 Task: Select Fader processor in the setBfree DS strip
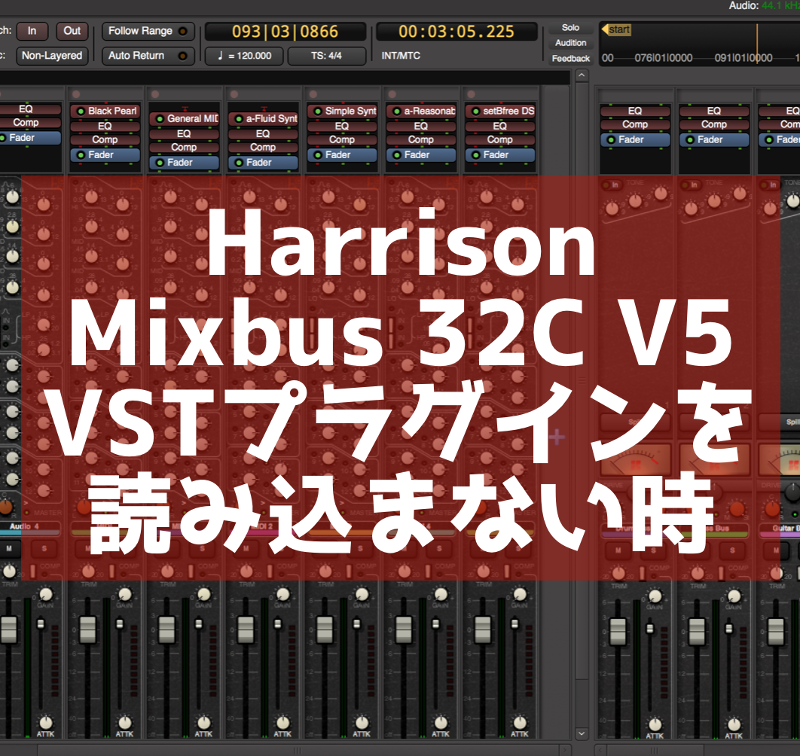[x=500, y=155]
